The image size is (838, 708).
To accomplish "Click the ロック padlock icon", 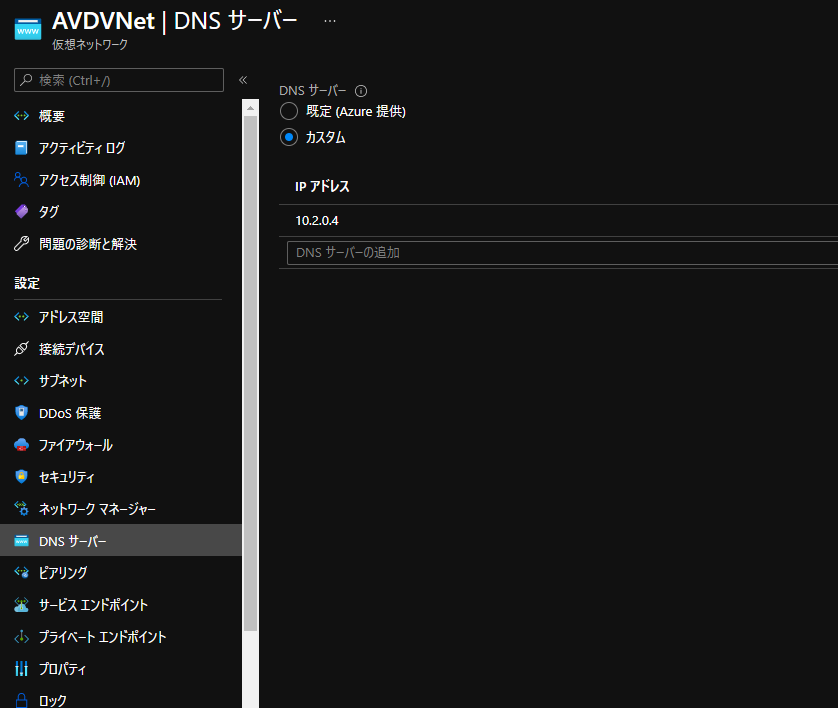I will (21, 700).
